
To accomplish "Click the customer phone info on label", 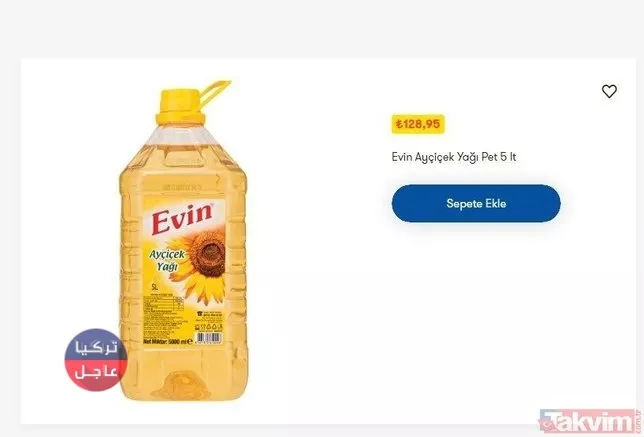I will click(209, 314).
